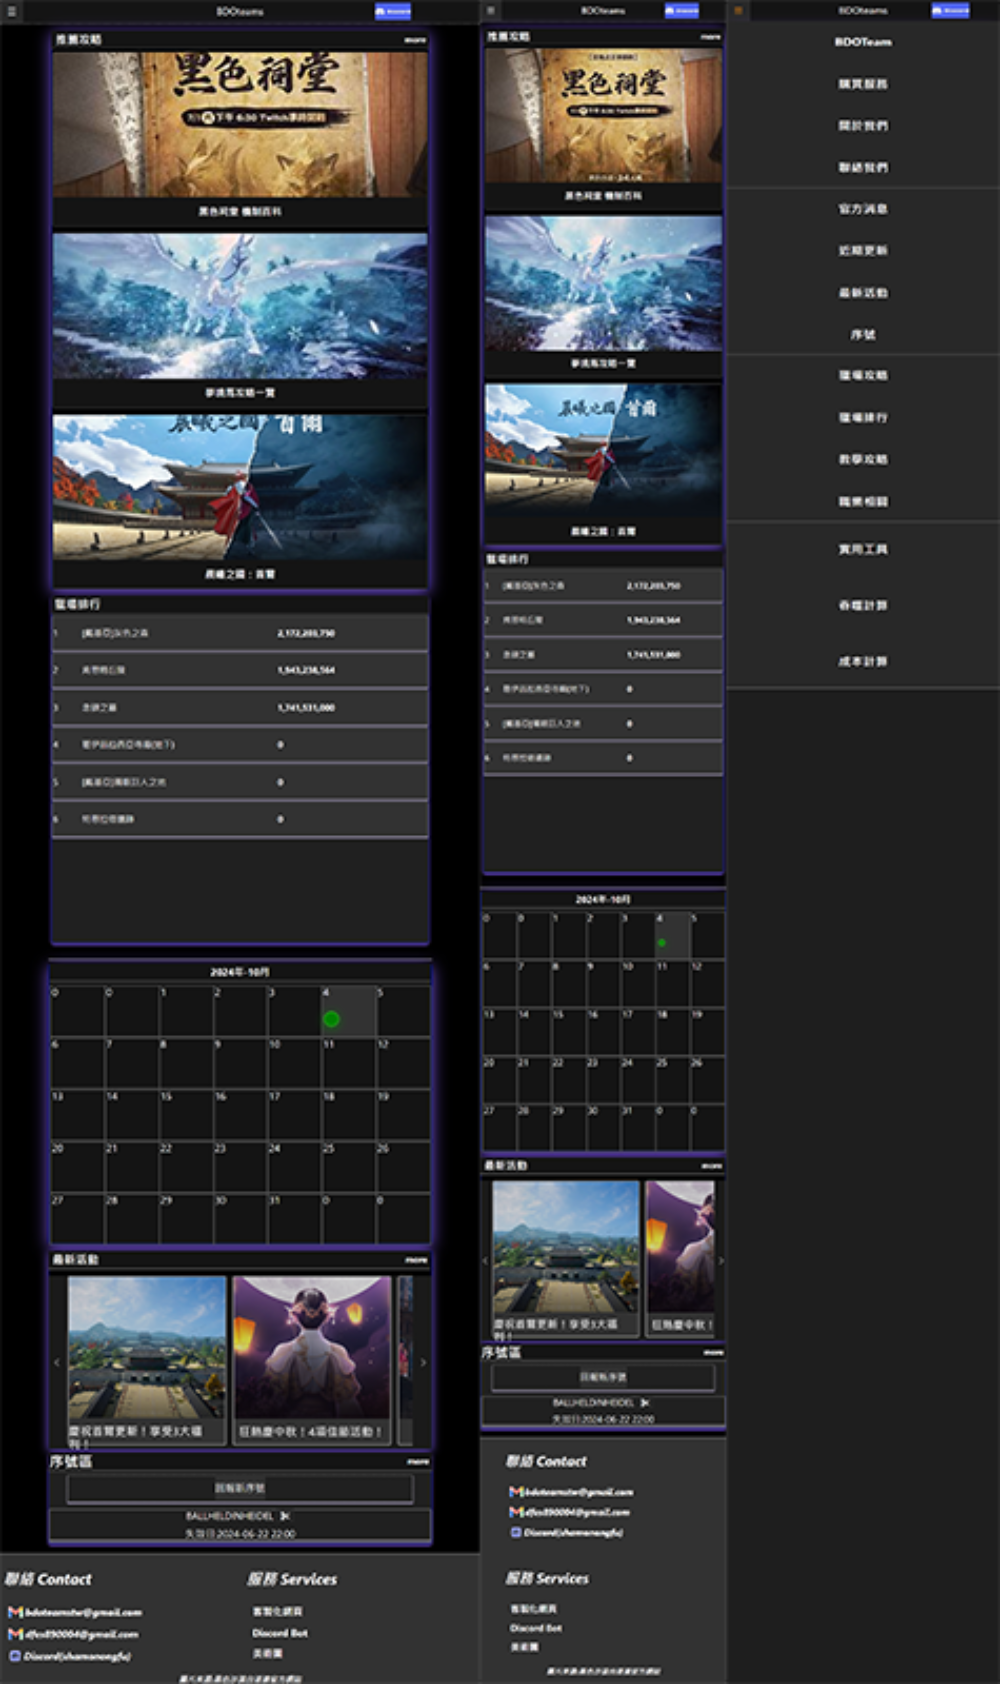This screenshot has height=1684, width=1000.
Task: Open the hamburger menu in the left wide layout
Action: tap(12, 12)
